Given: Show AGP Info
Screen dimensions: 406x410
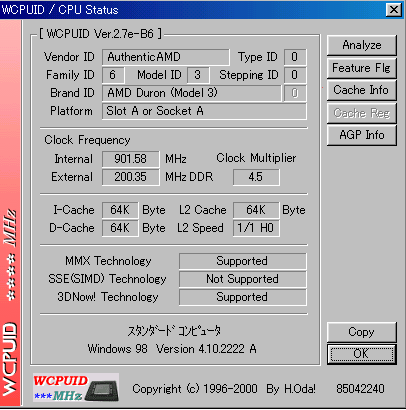Looking at the screenshot, I should [x=362, y=135].
